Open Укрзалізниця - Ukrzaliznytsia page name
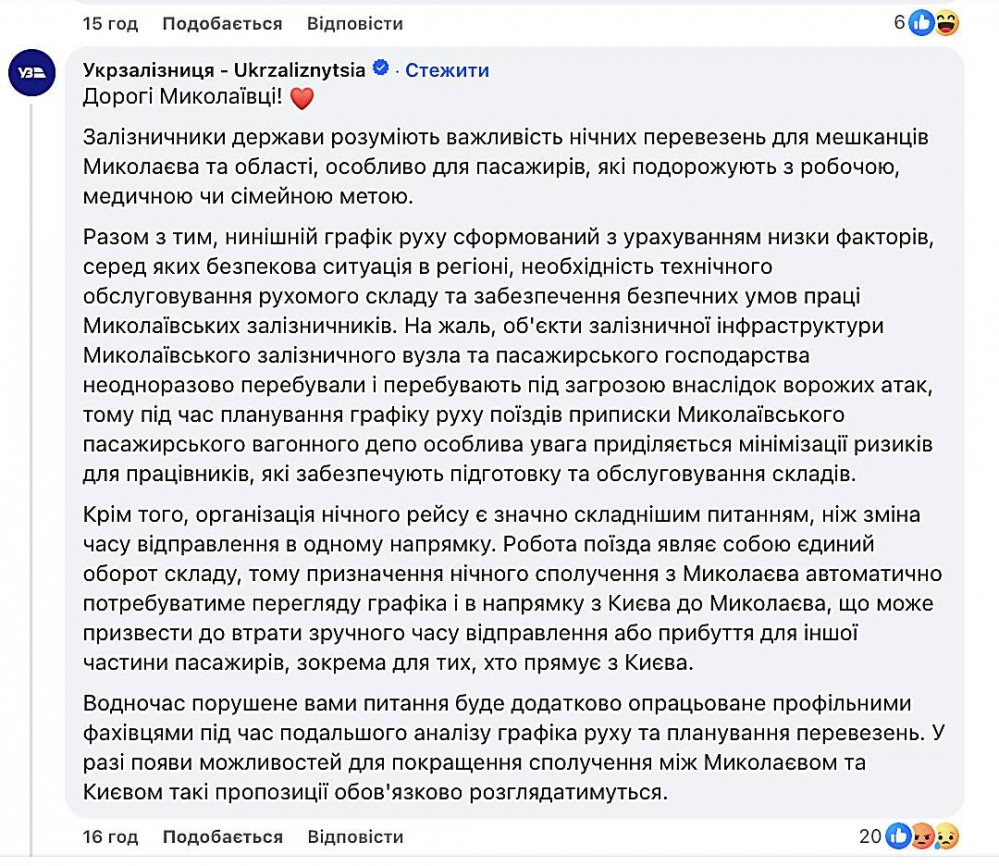 pyautogui.click(x=224, y=69)
